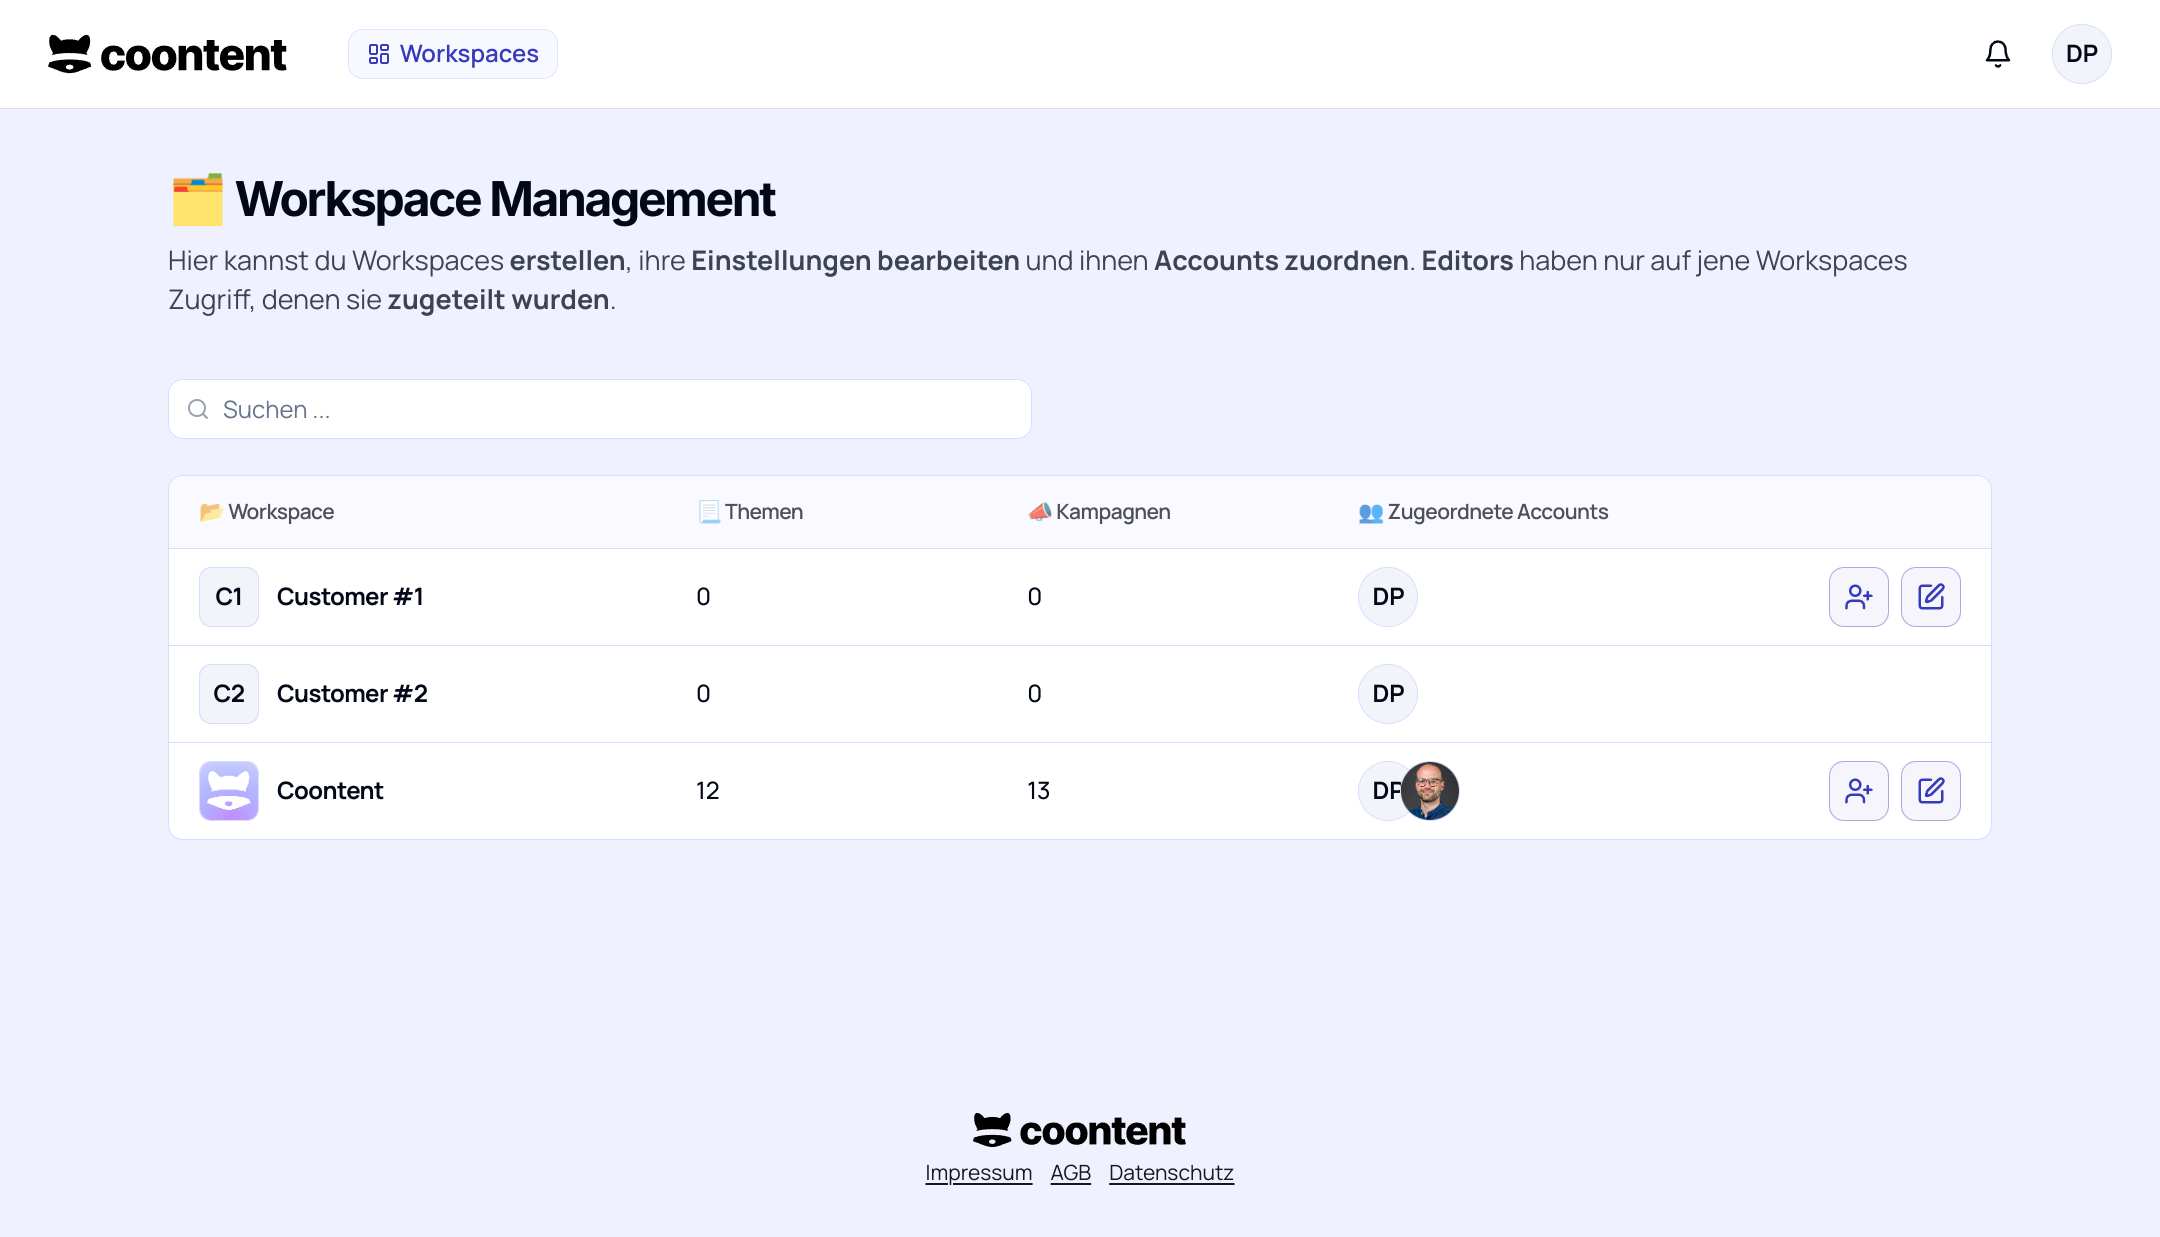Edit the Coontent workspace
The image size is (2160, 1237).
click(x=1930, y=791)
